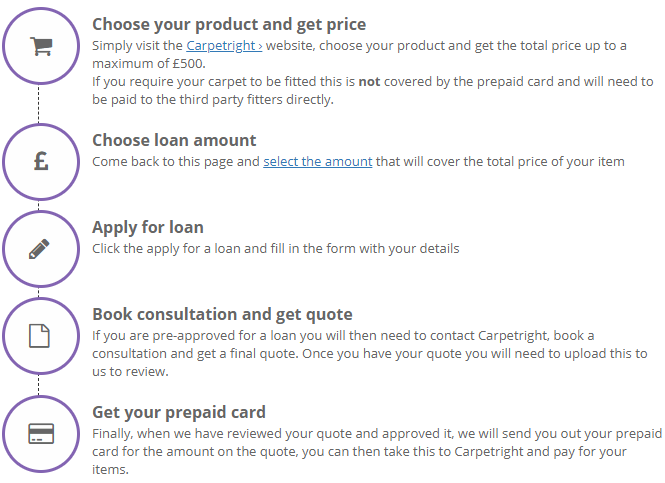Select the 'Choose loan amount' heading
The image size is (665, 483).
tap(174, 140)
